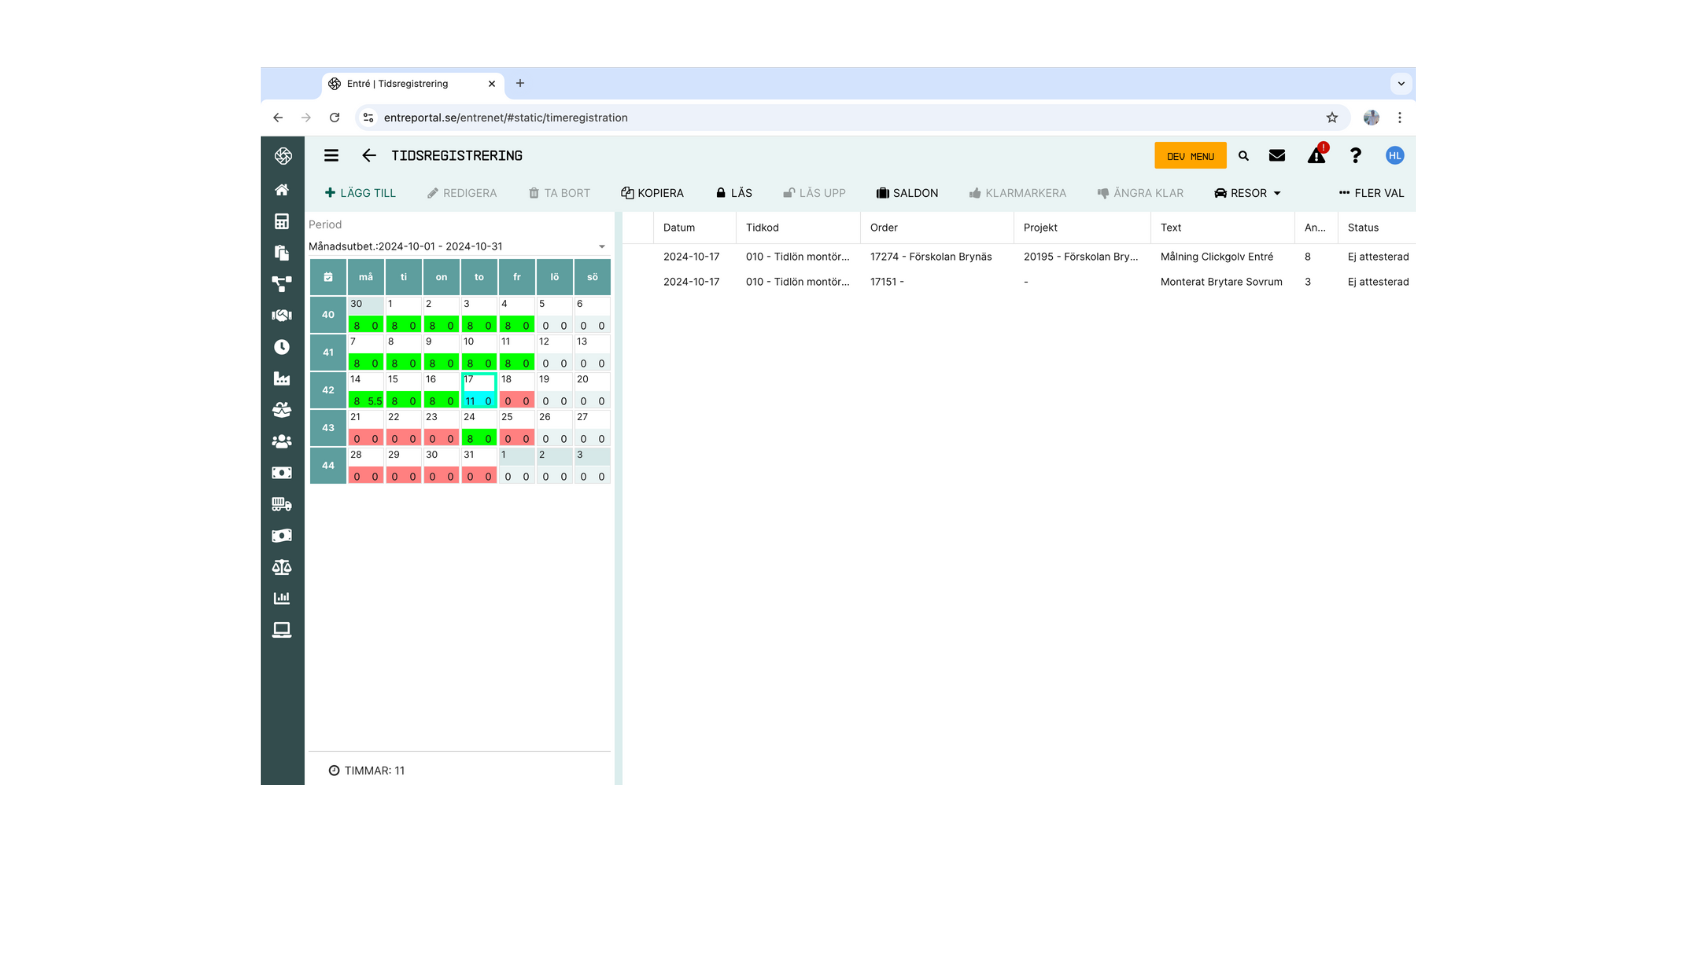1708x960 pixels.
Task: Open the calculator icon in sidebar
Action: (282, 221)
